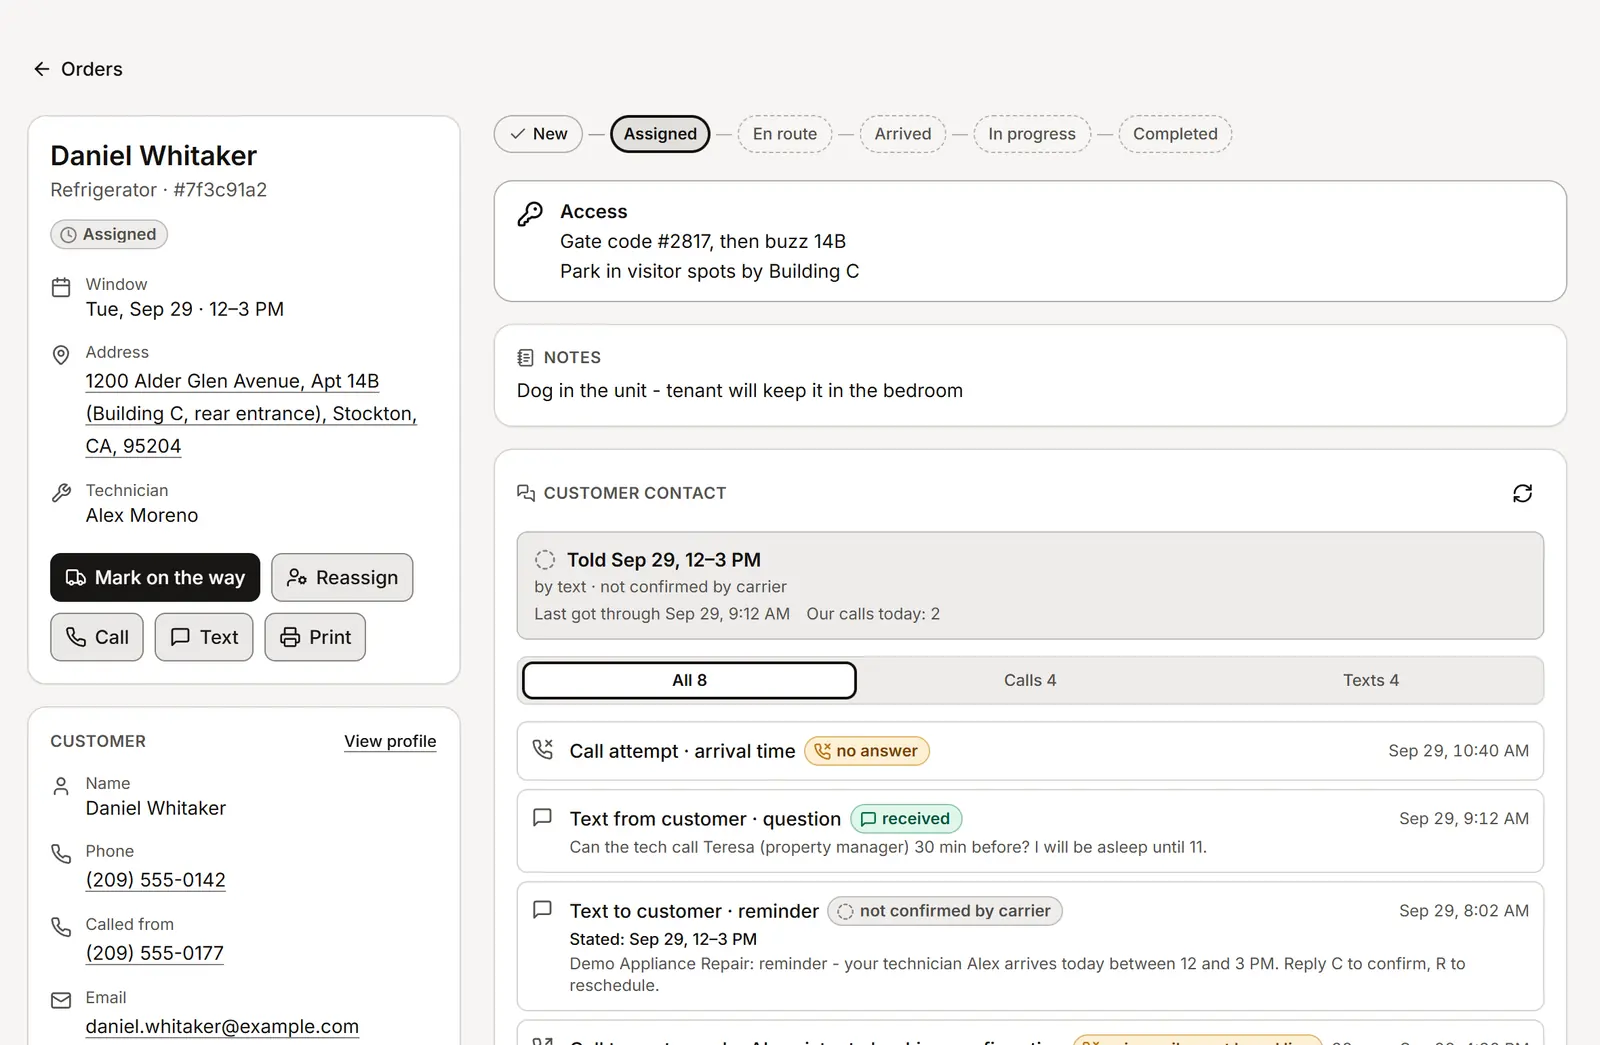Set status to En route
The image size is (1600, 1045).
coord(785,134)
